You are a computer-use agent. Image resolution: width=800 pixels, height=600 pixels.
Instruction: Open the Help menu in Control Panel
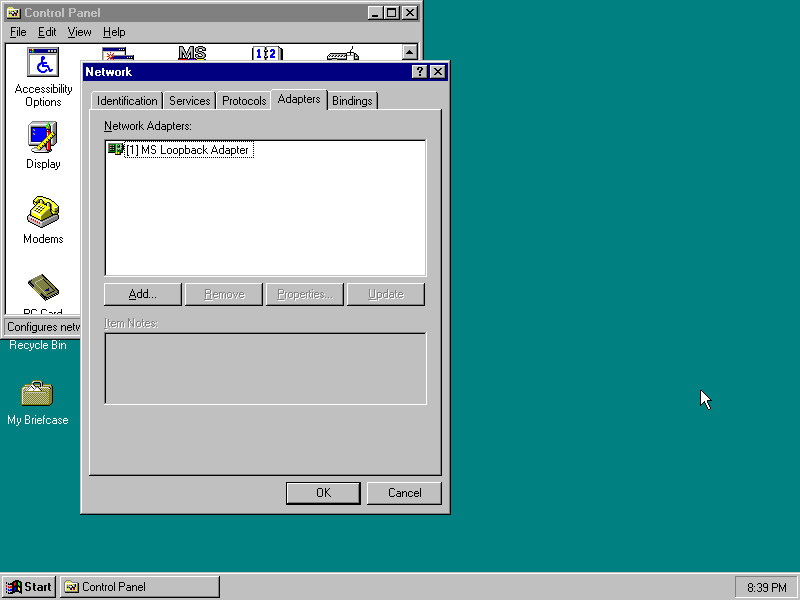click(114, 32)
